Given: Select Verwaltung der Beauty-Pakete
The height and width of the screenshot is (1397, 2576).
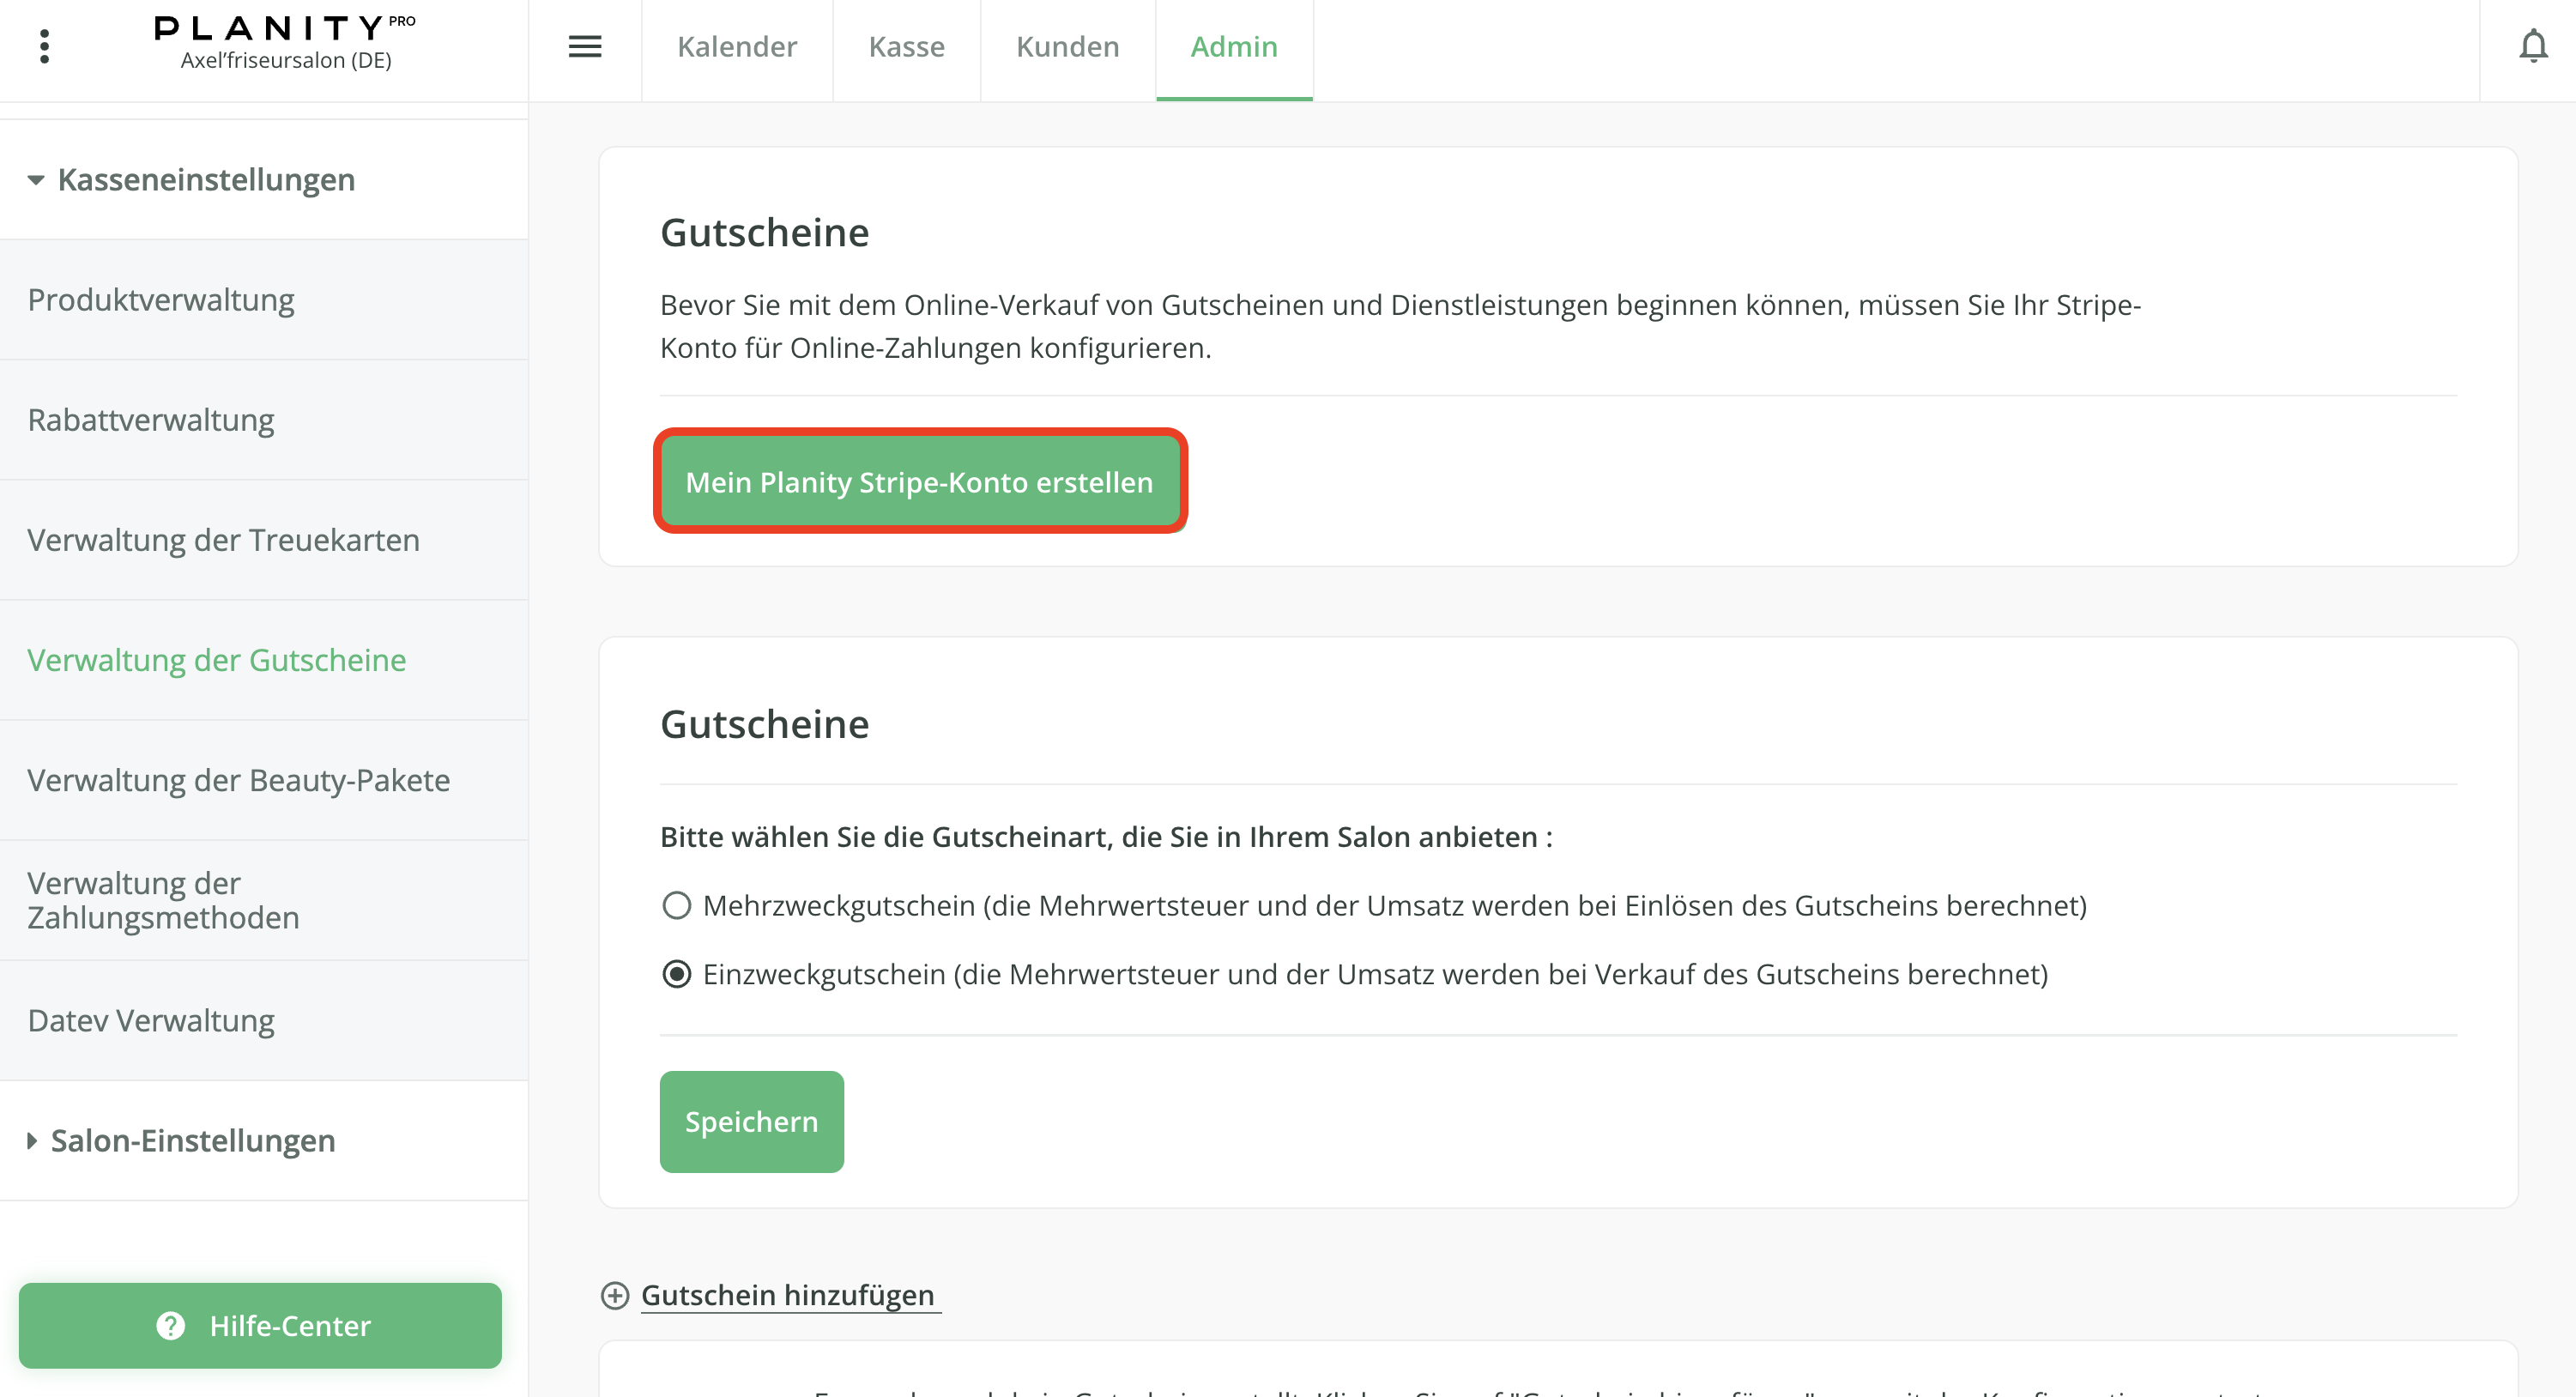Looking at the screenshot, I should [238, 780].
